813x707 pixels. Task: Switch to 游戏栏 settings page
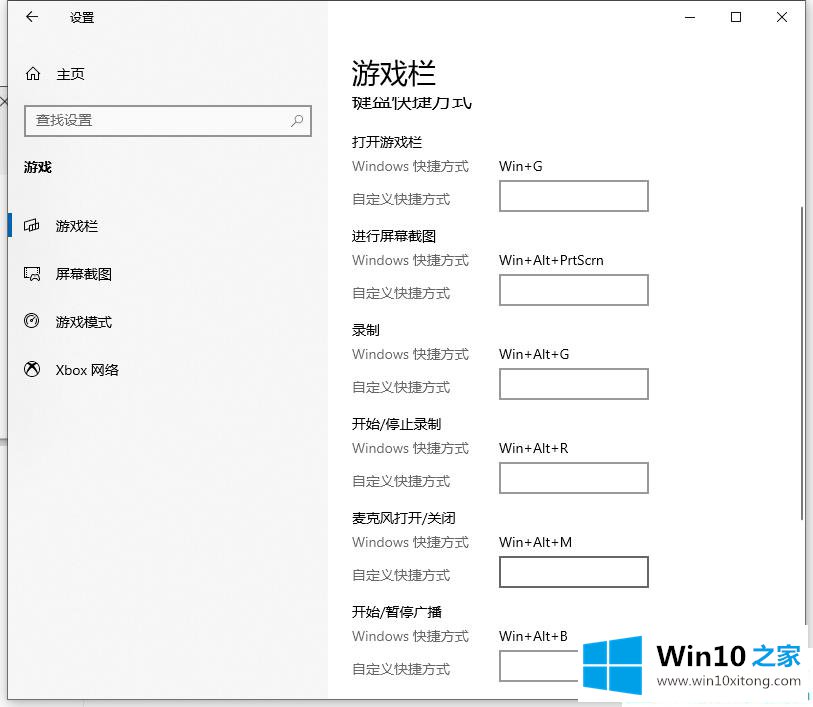[x=77, y=226]
